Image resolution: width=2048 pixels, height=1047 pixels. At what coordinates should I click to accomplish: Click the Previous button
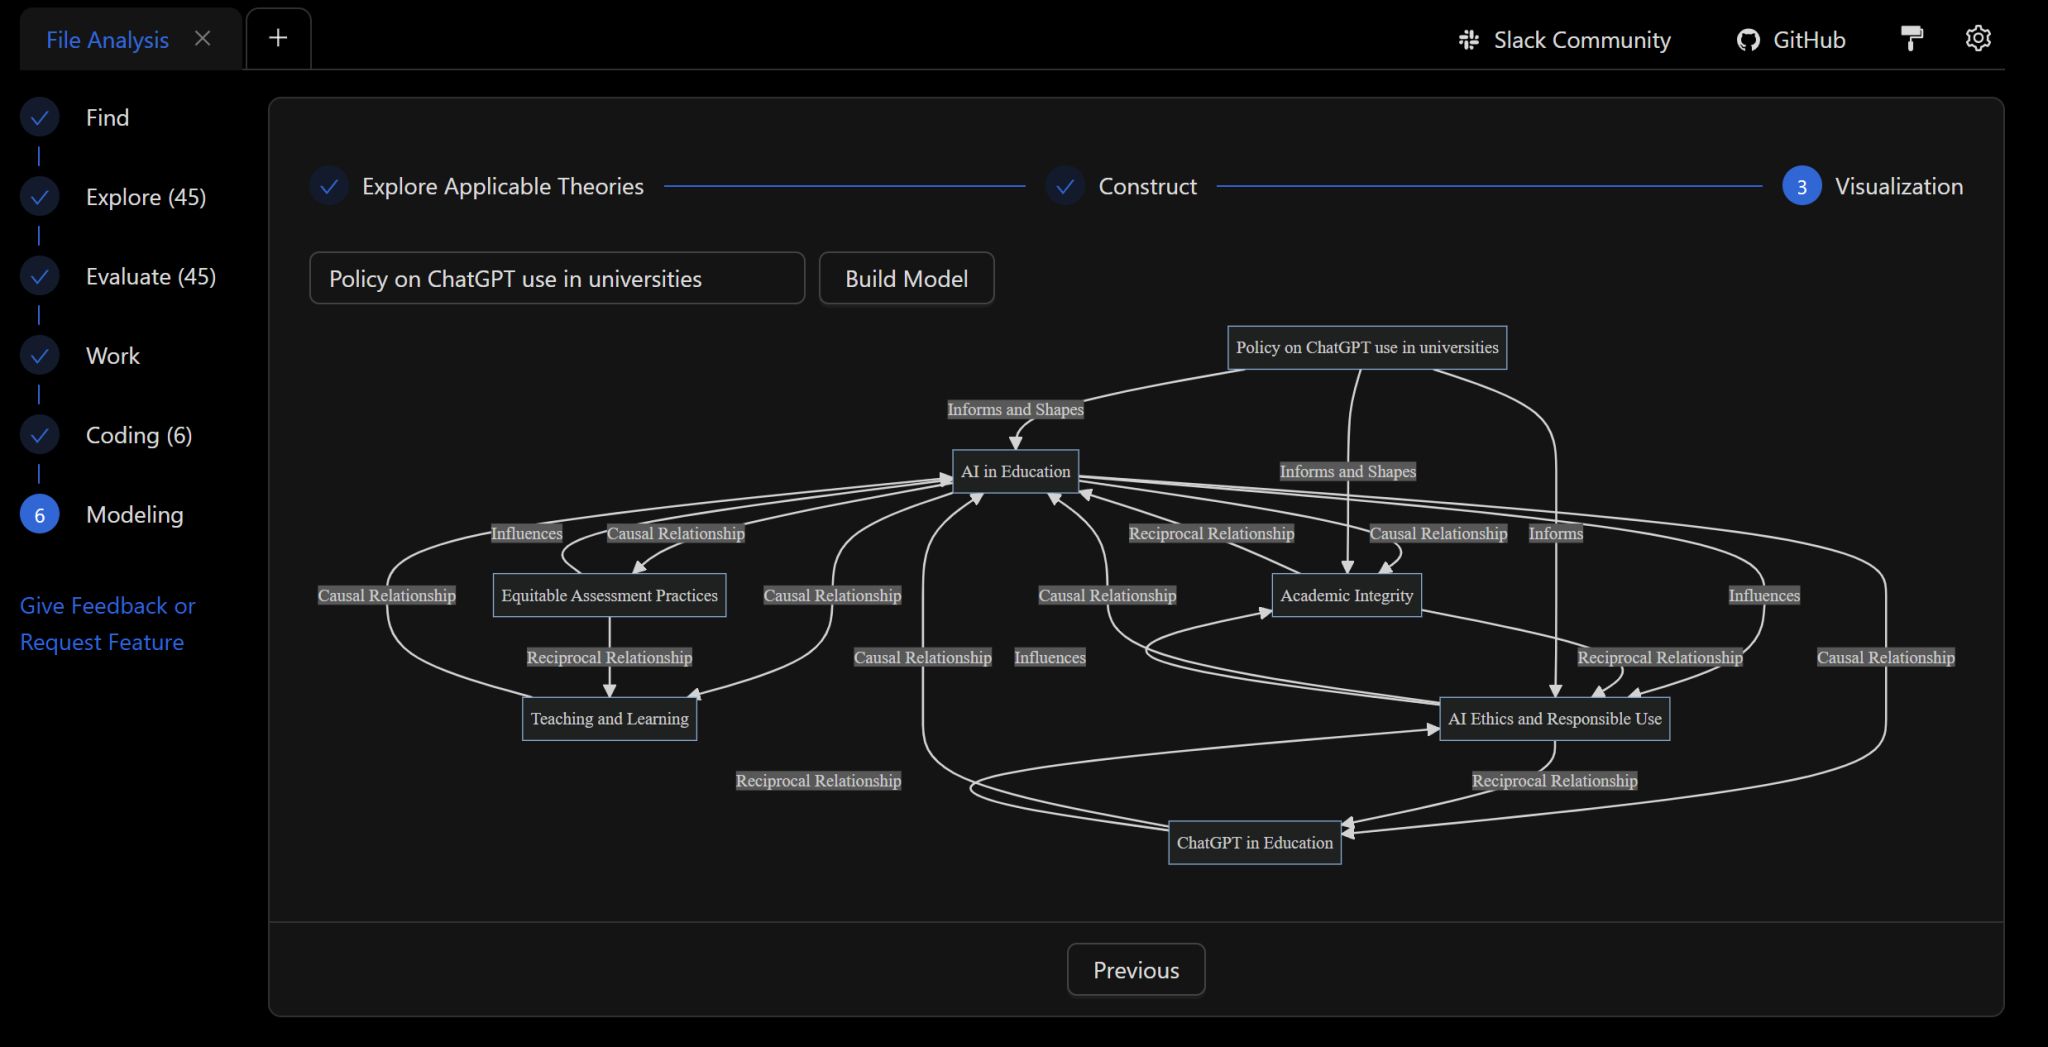point(1135,970)
